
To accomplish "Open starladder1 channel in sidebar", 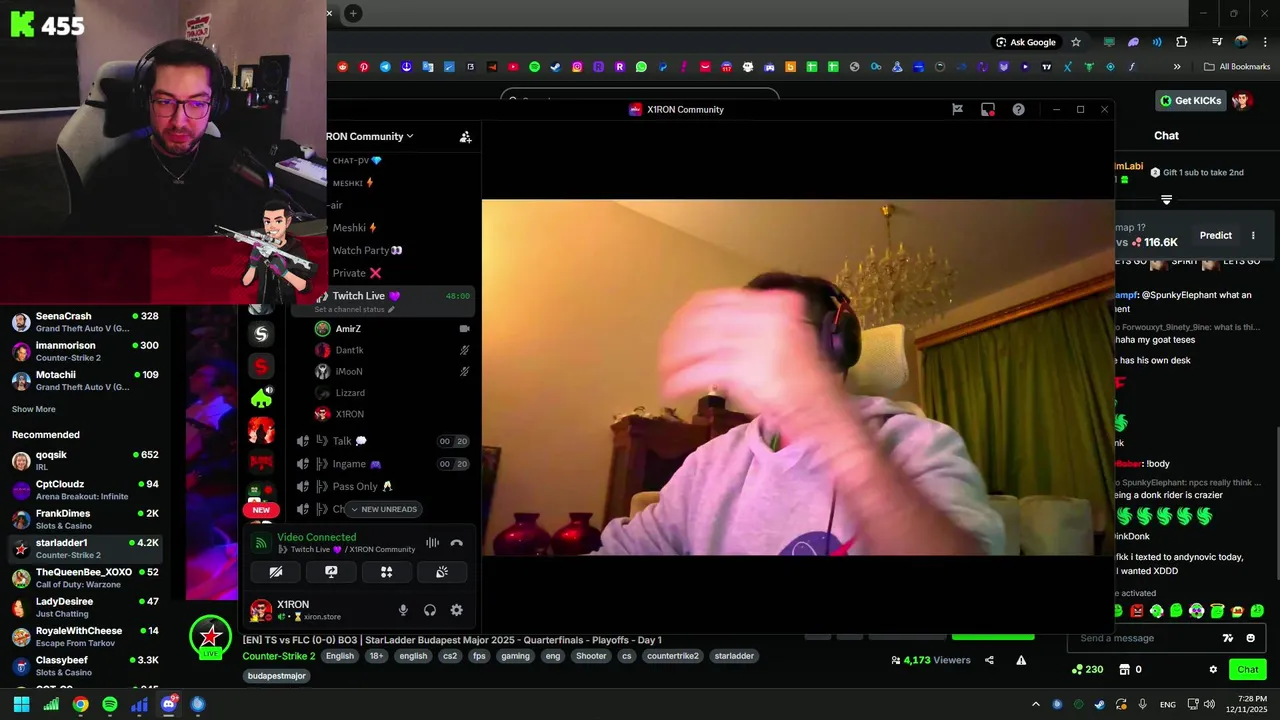I will (x=86, y=548).
